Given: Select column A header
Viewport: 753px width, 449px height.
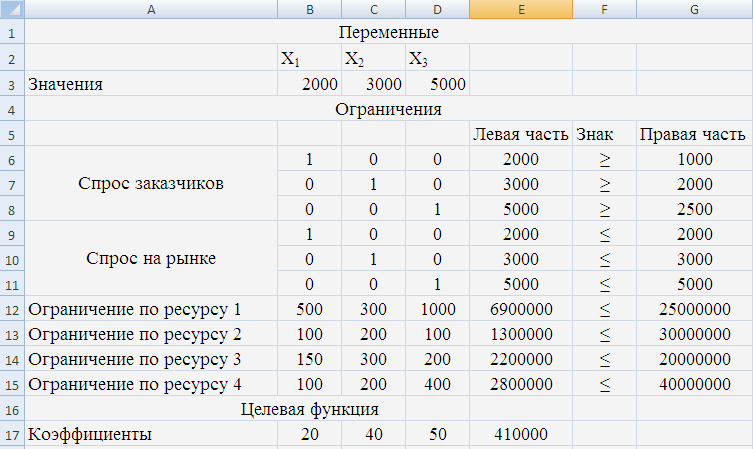Looking at the screenshot, I should 151,9.
